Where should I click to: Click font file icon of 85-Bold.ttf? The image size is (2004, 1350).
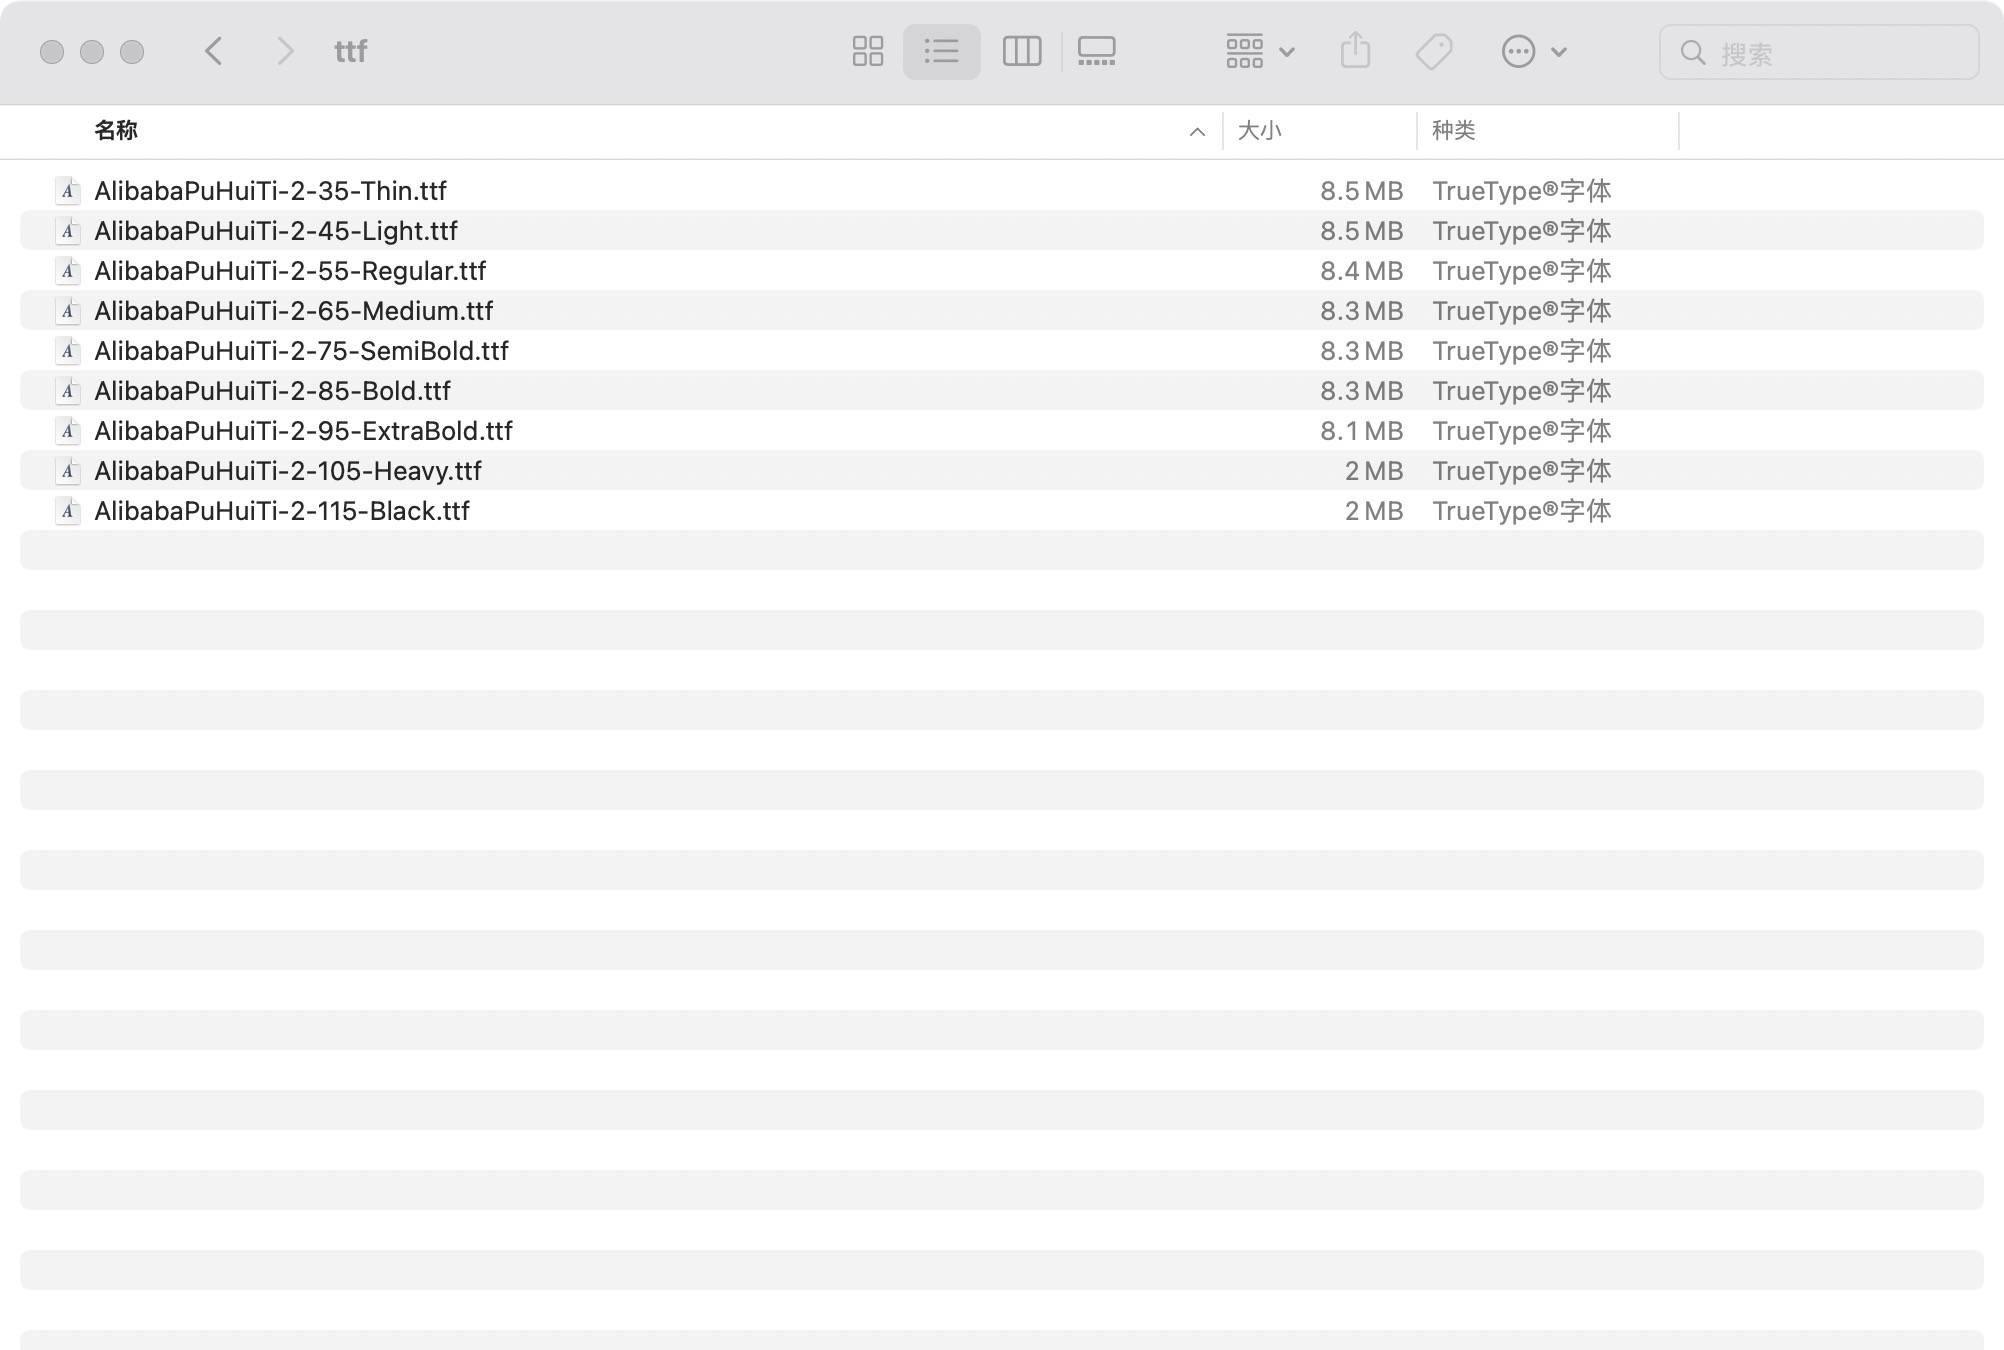tap(67, 390)
